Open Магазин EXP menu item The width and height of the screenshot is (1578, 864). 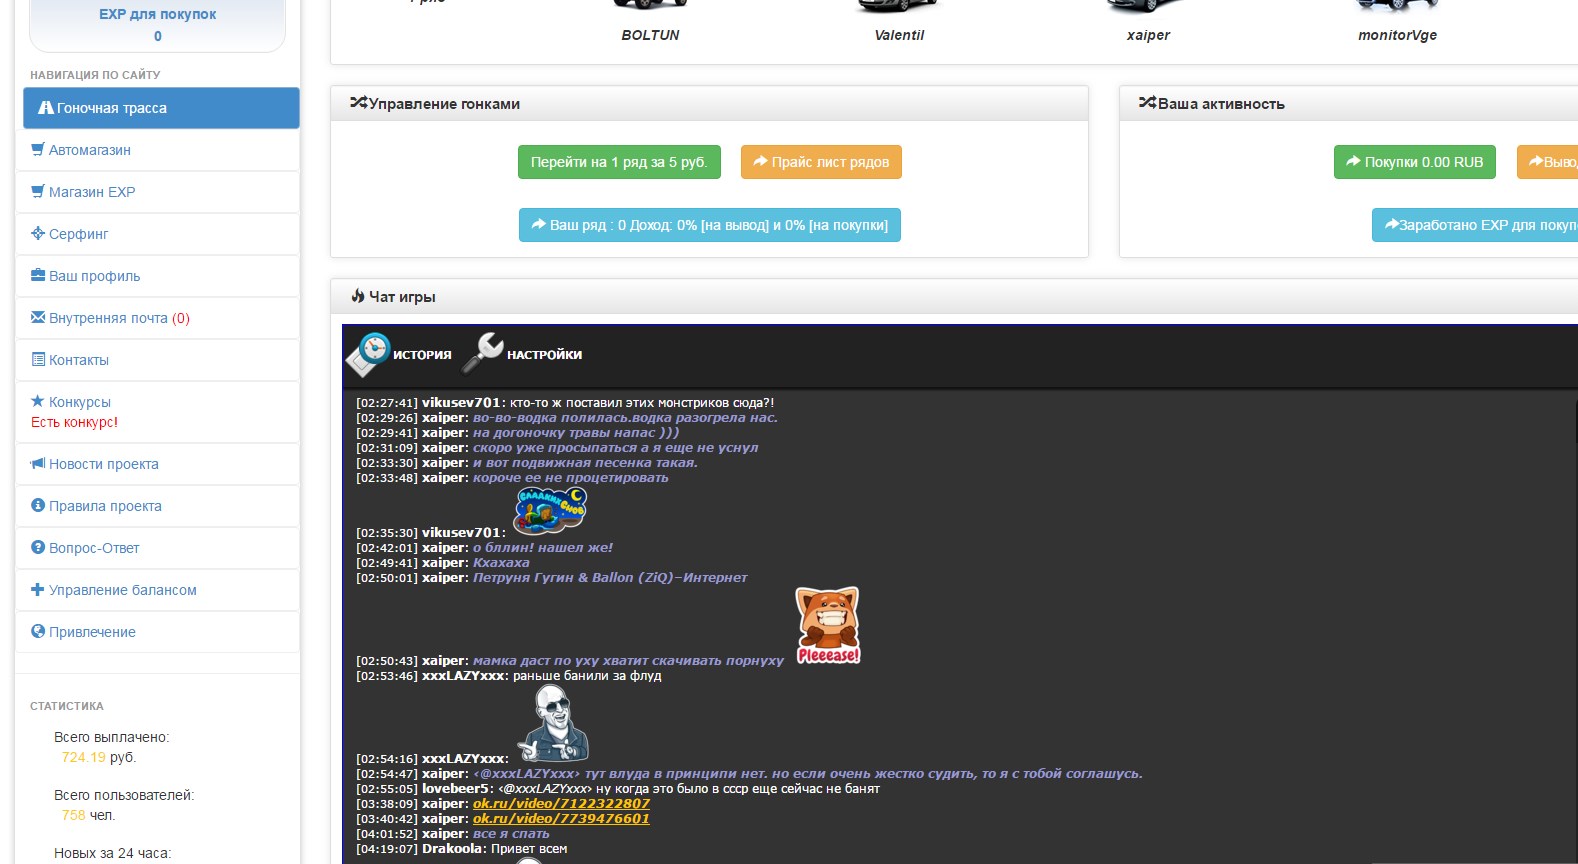[91, 192]
